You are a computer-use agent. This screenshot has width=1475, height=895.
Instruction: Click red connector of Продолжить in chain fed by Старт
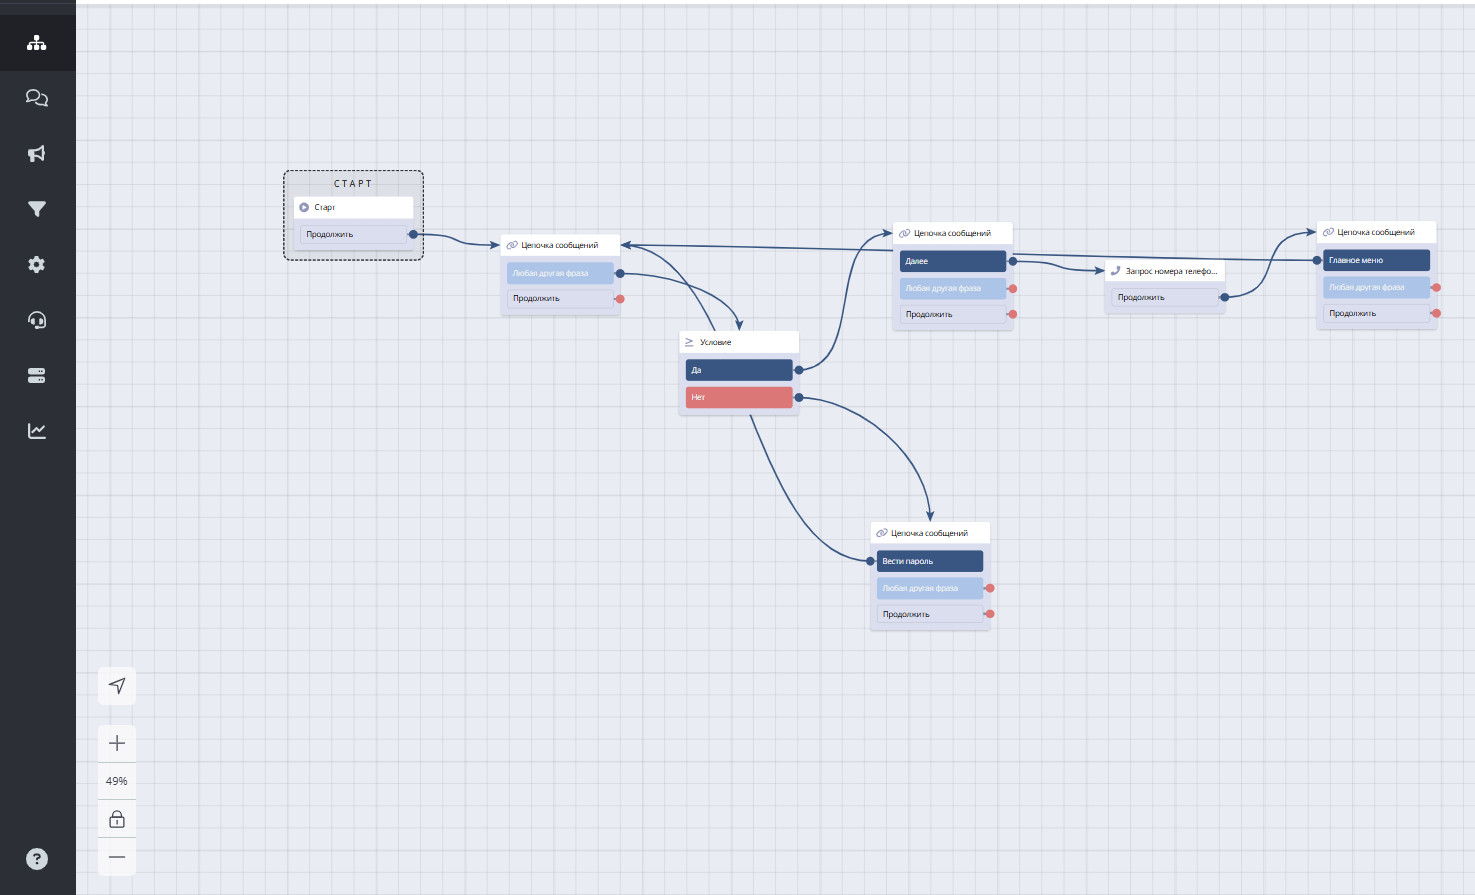(620, 299)
